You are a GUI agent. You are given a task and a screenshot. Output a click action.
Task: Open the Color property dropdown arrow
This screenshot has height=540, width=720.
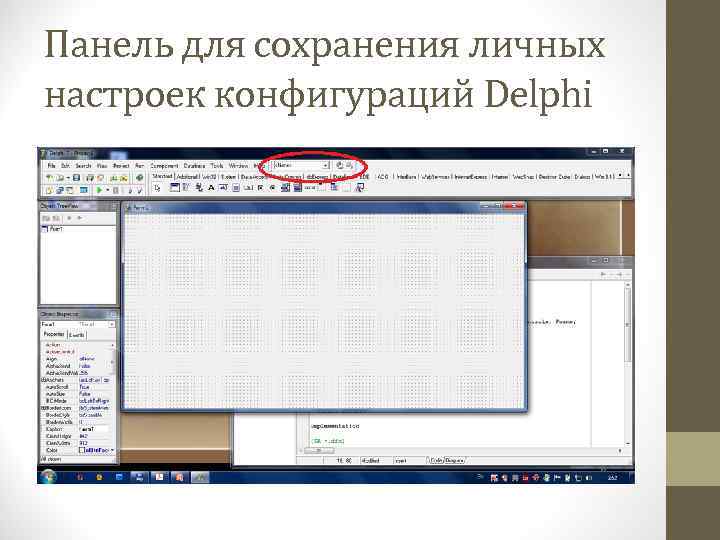click(112, 450)
